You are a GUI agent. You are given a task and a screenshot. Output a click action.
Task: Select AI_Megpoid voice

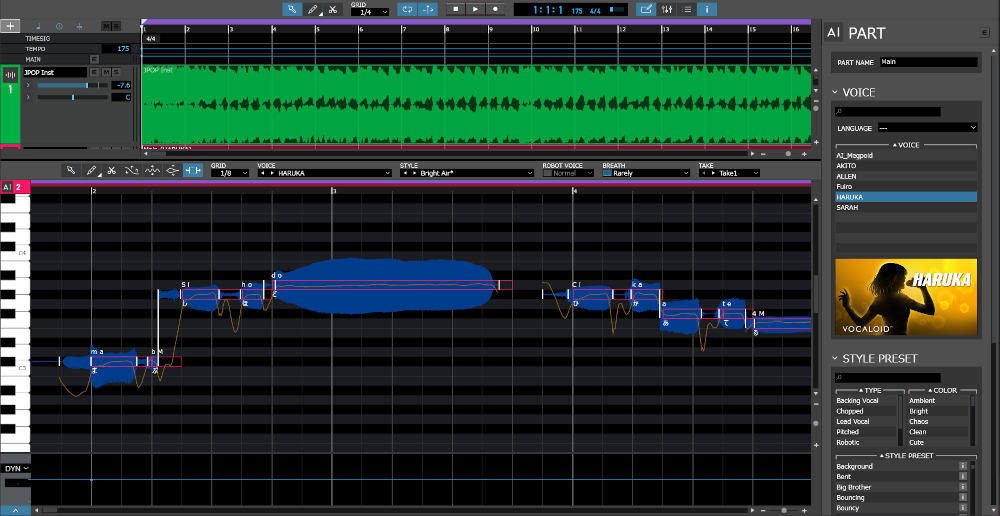(906, 155)
